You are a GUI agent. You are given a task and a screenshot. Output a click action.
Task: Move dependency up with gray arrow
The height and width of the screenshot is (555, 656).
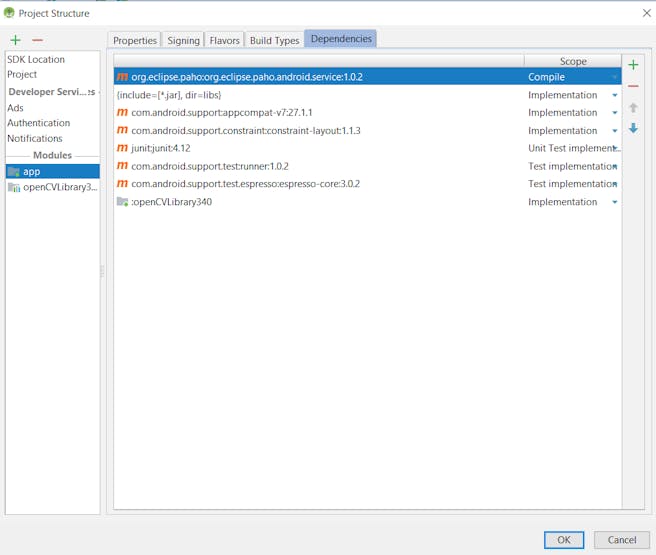(633, 107)
